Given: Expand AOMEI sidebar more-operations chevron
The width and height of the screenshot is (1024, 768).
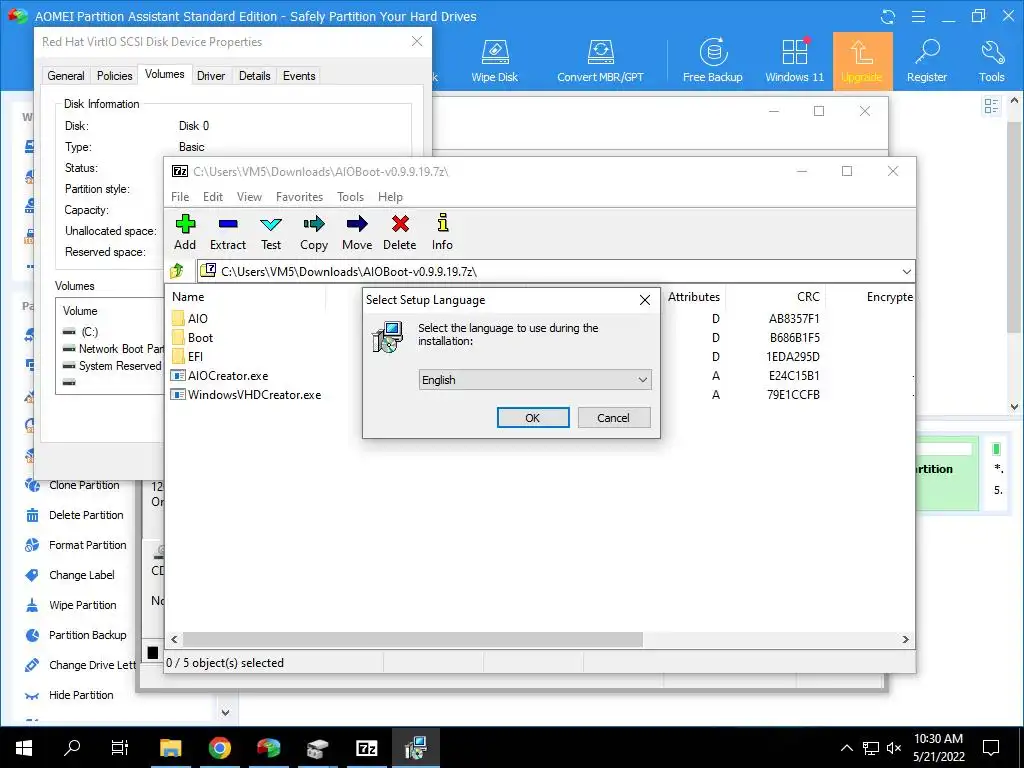Looking at the screenshot, I should pos(225,712).
